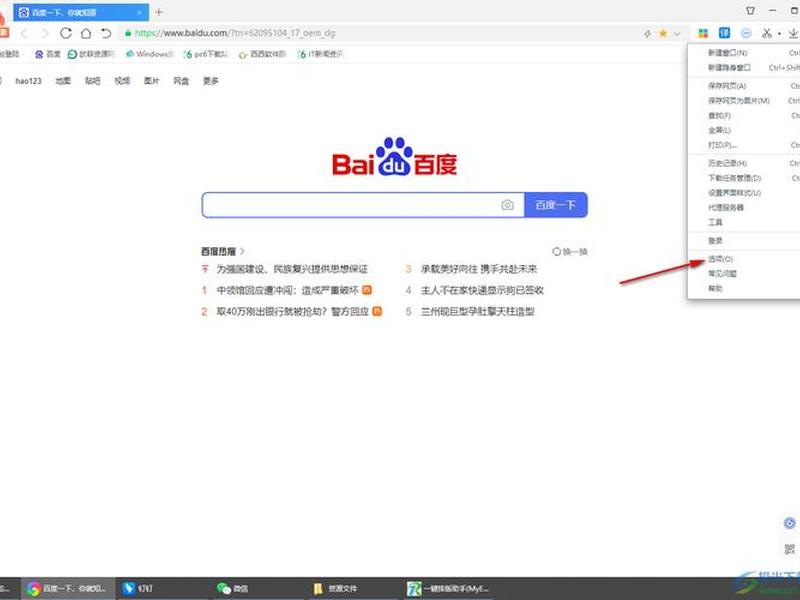Open the home page via house icon
800x600 pixels.
tap(86, 33)
